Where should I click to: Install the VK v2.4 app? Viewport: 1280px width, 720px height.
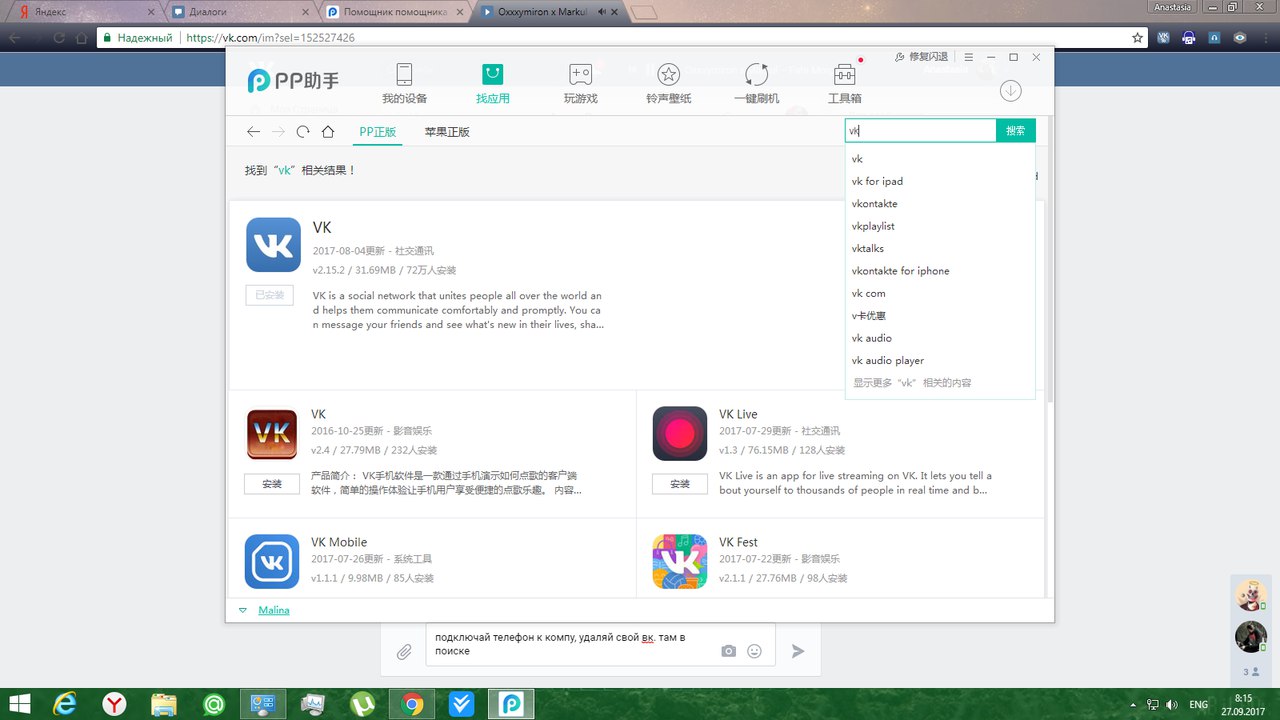[x=272, y=484]
